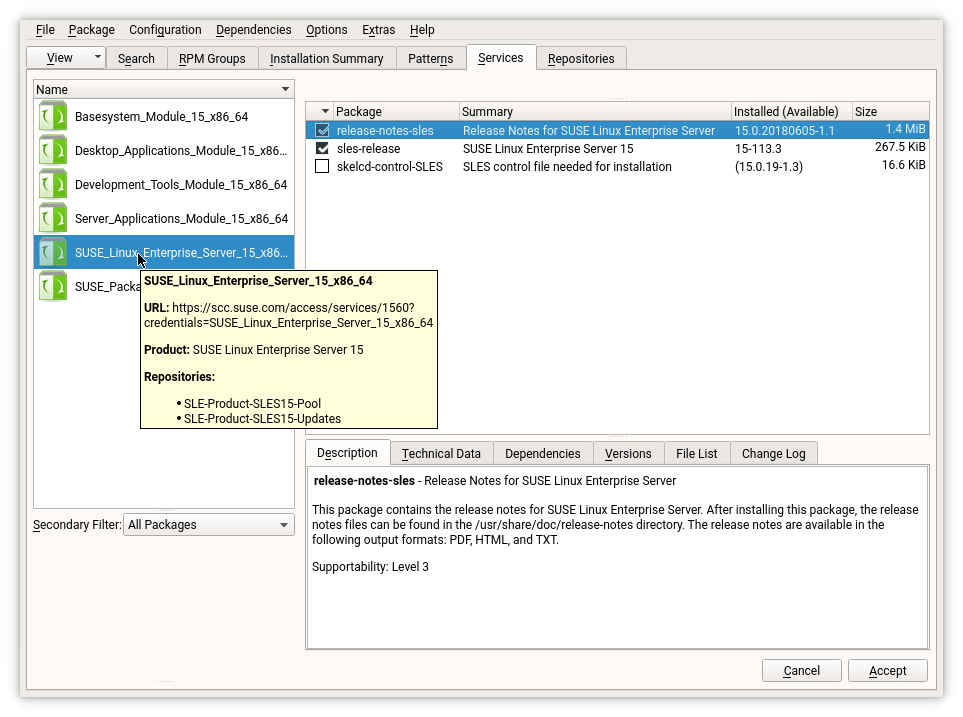Open the Technical Data tab
The width and height of the screenshot is (963, 717).
click(441, 454)
